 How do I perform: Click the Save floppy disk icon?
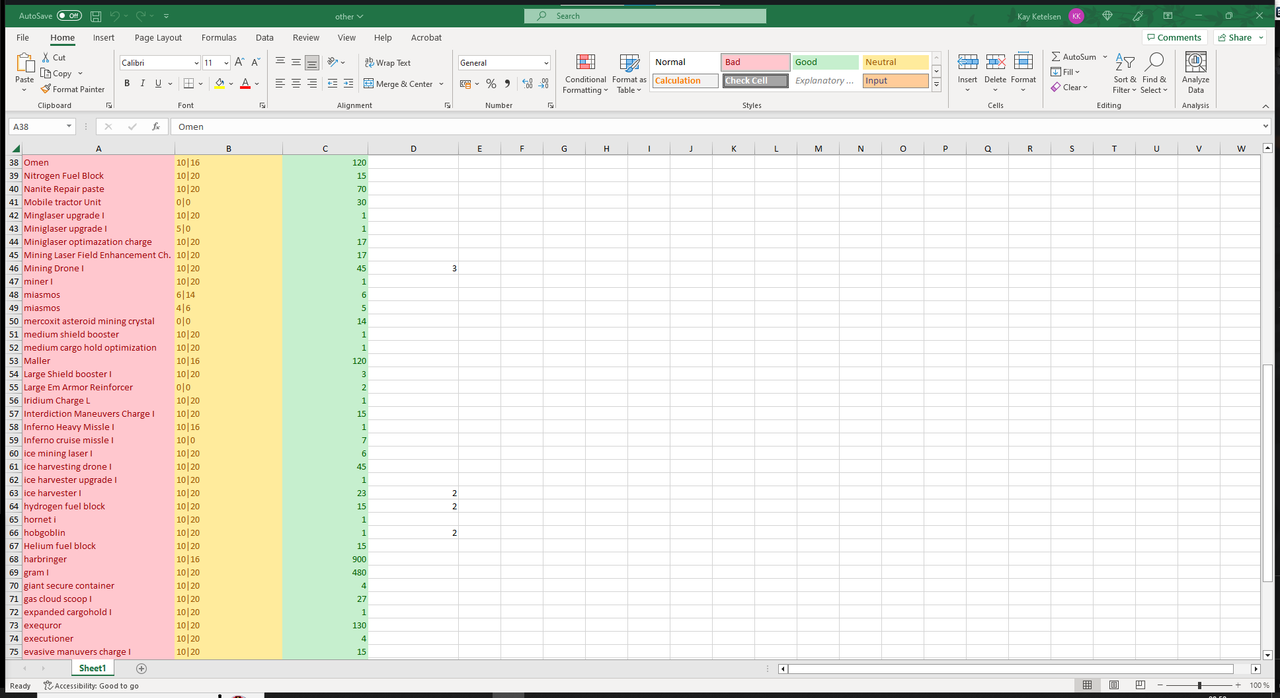click(x=95, y=16)
